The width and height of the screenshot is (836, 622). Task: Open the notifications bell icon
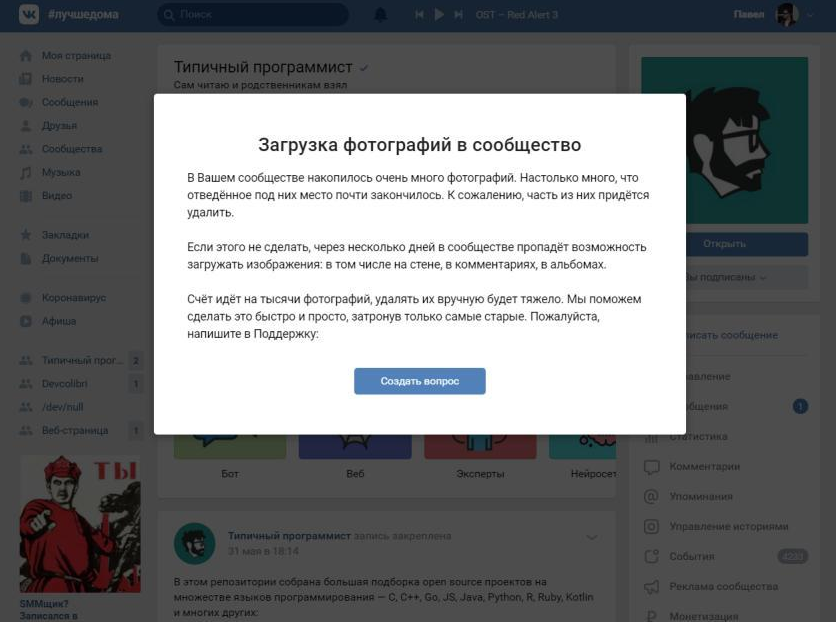click(381, 14)
